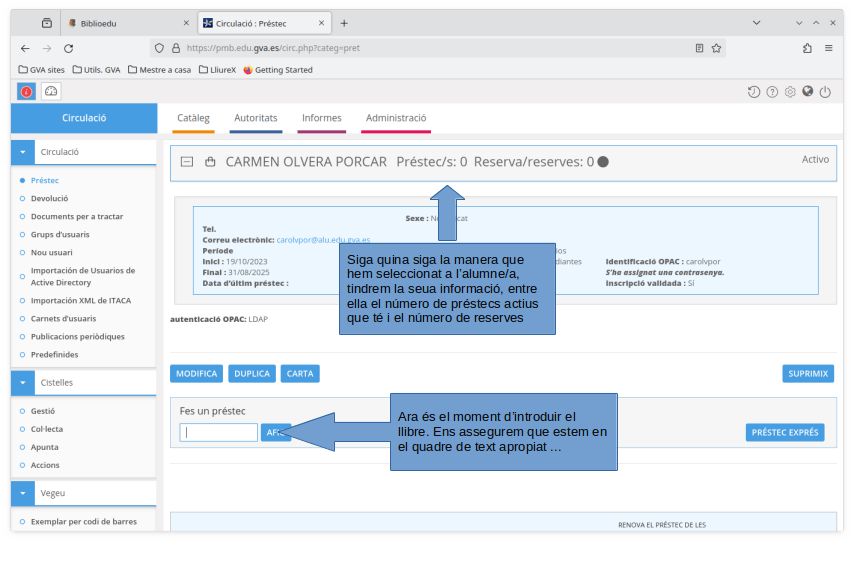Switch to the Catàleg tab
Image resolution: width=854 pixels, height=586 pixels.
click(193, 118)
